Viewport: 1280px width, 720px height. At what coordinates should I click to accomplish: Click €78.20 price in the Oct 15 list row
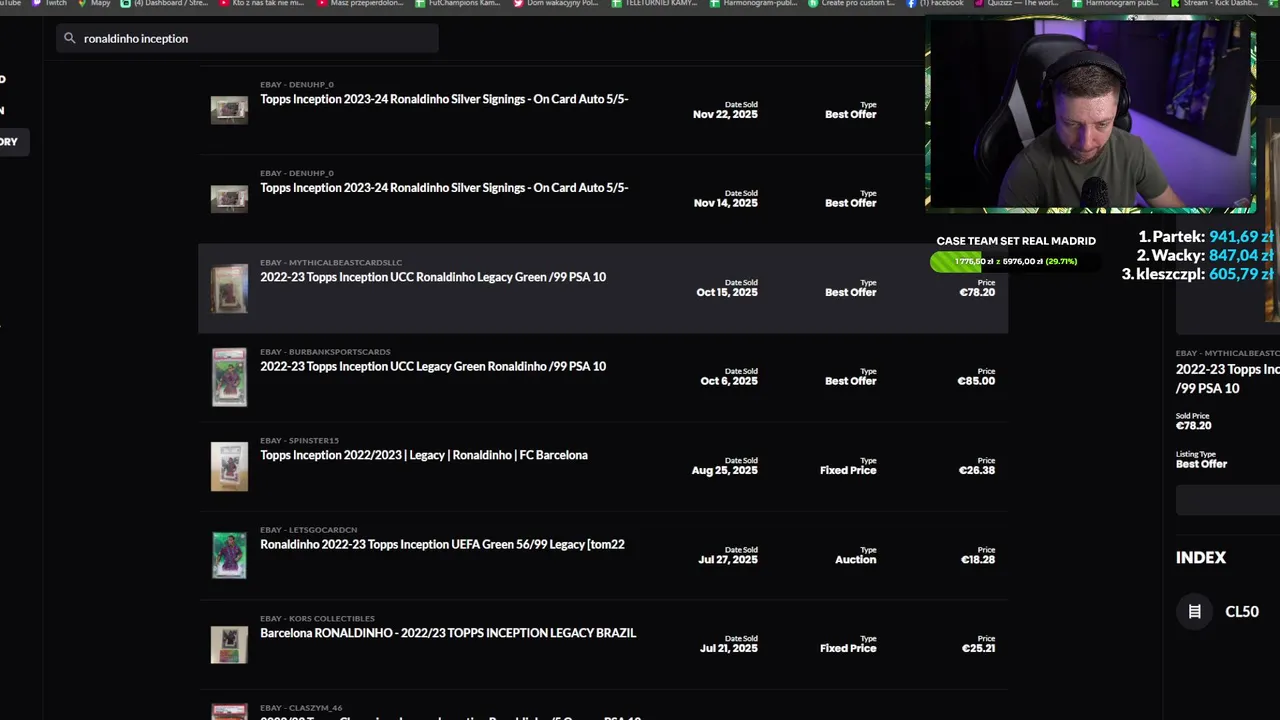(977, 292)
